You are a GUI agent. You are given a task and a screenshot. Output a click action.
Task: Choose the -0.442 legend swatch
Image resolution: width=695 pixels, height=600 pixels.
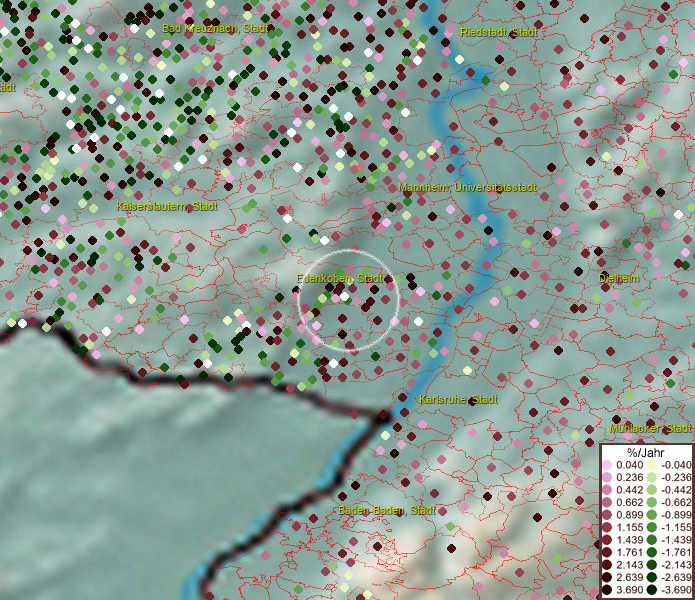pos(652,490)
